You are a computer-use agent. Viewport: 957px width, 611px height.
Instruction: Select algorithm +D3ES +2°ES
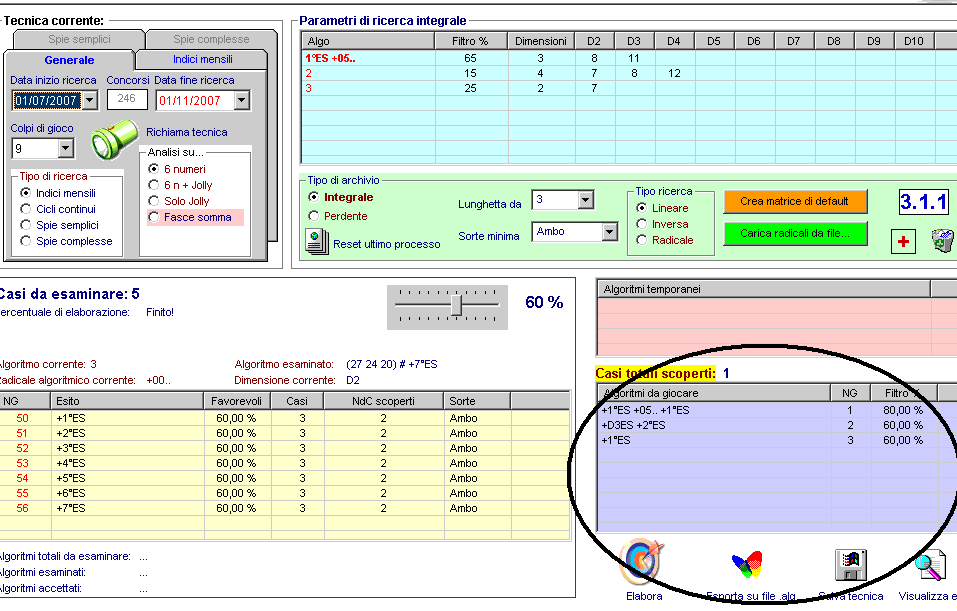776,425
